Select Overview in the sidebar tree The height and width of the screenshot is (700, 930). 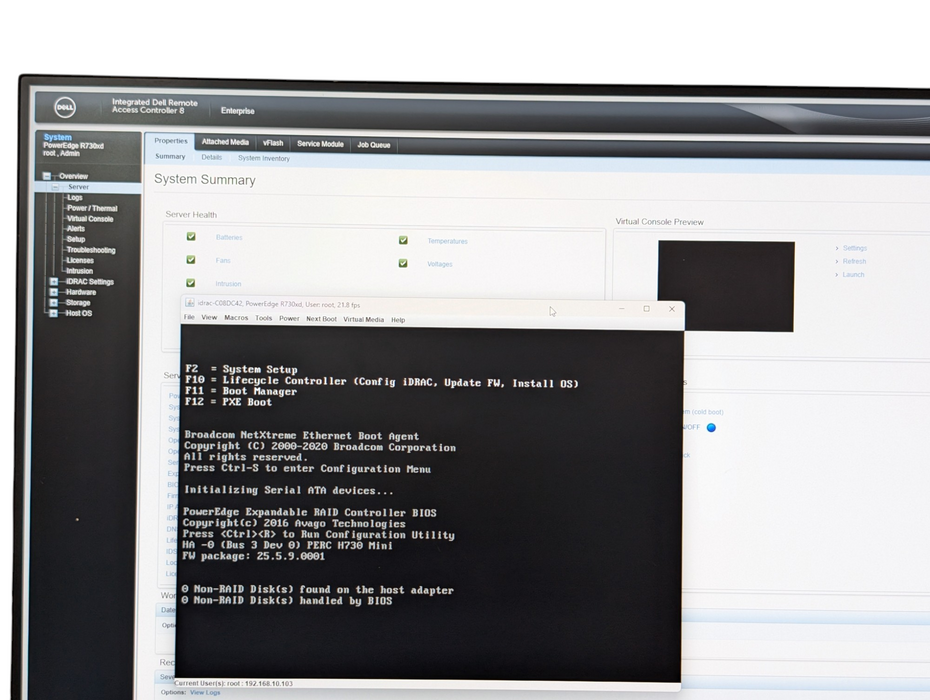[x=74, y=176]
